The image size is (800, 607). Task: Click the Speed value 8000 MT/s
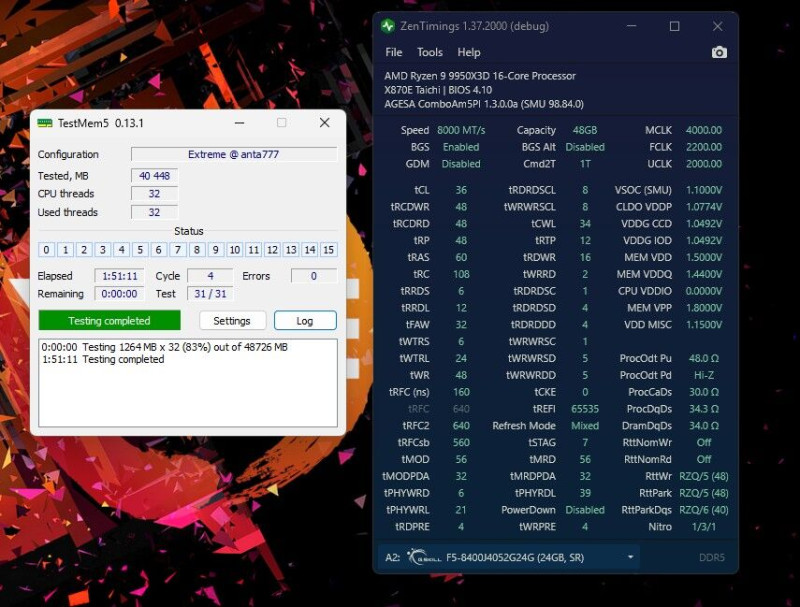[x=461, y=130]
